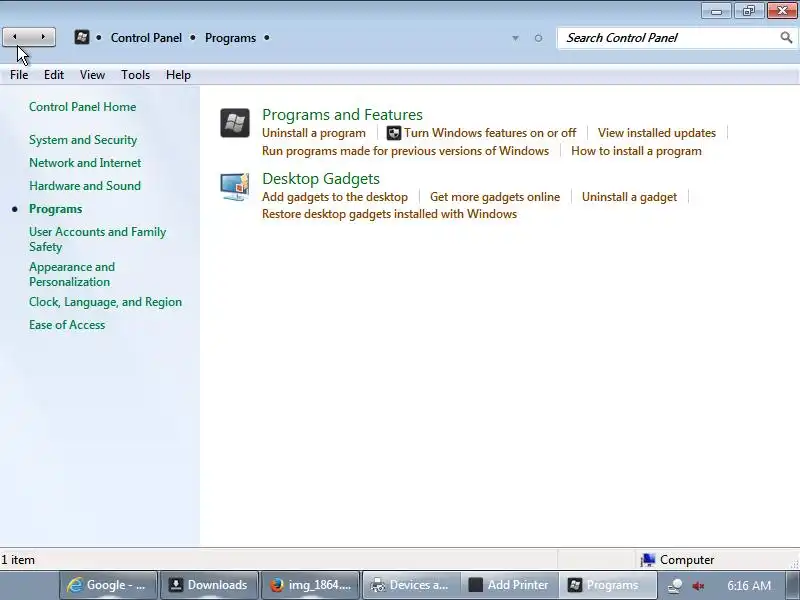Open Appearance and Personalization category
Image resolution: width=800 pixels, height=600 pixels.
[x=72, y=274]
